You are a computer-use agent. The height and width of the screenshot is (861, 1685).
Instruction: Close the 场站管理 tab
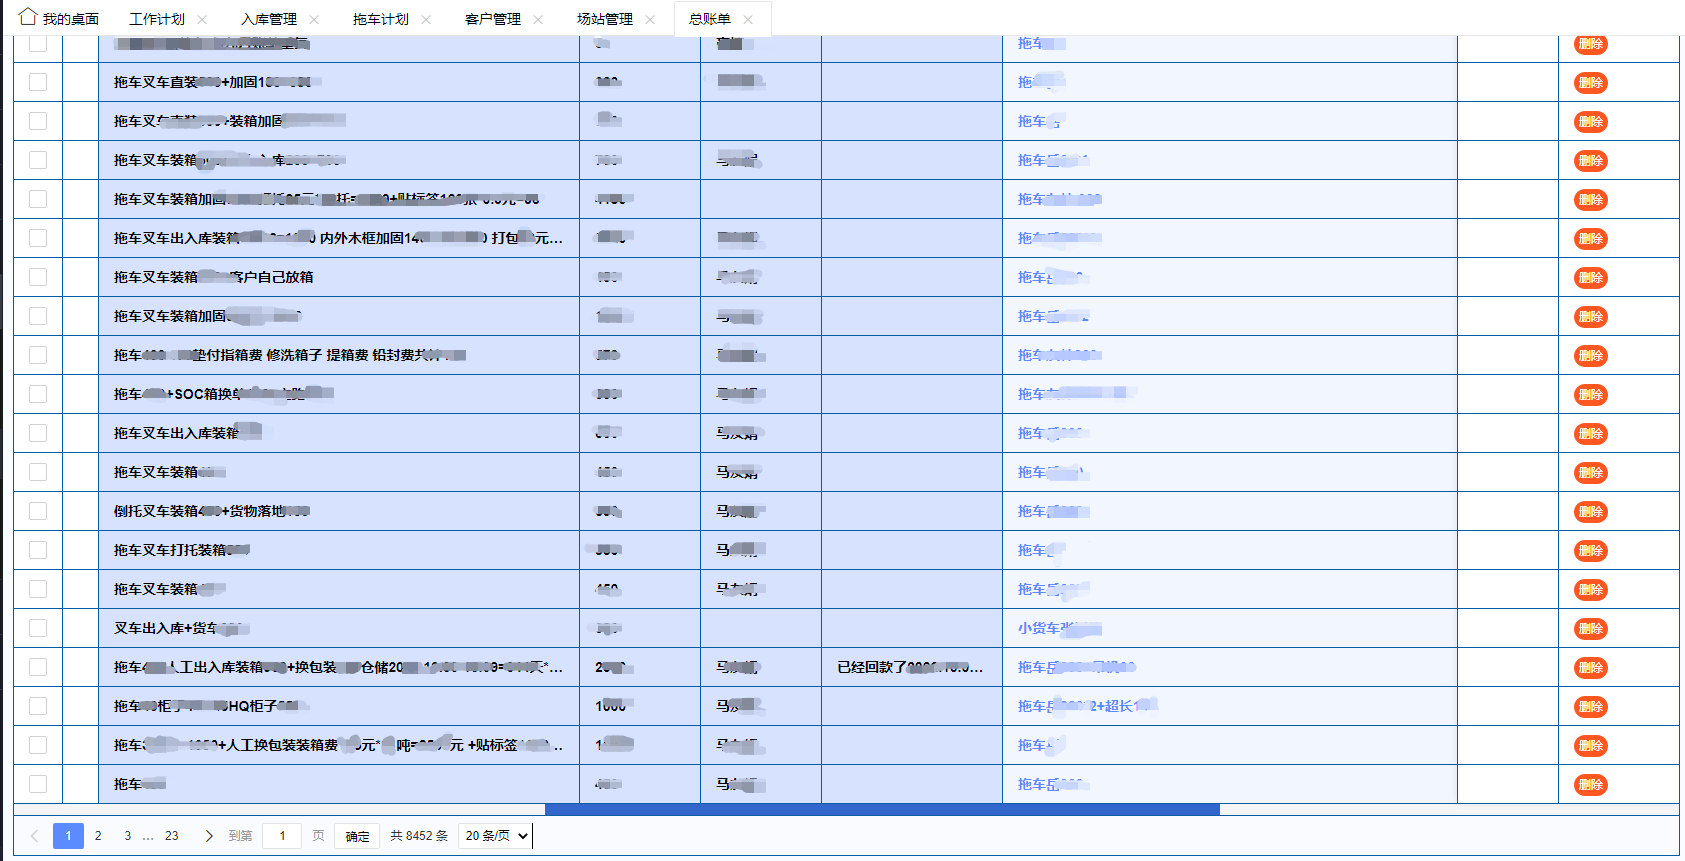point(650,19)
